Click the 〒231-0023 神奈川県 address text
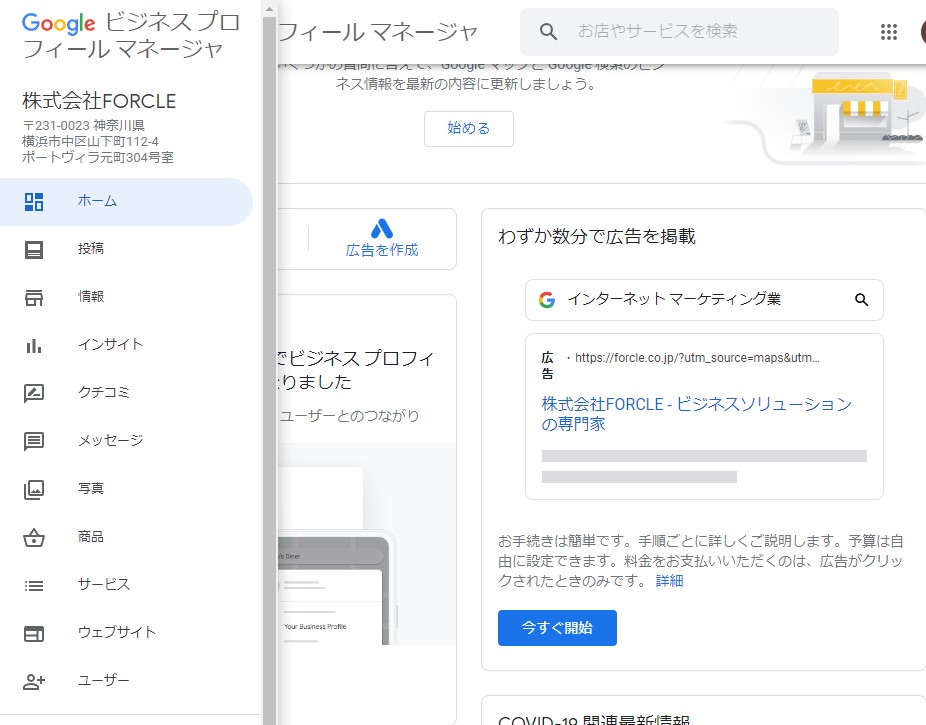 coord(83,125)
